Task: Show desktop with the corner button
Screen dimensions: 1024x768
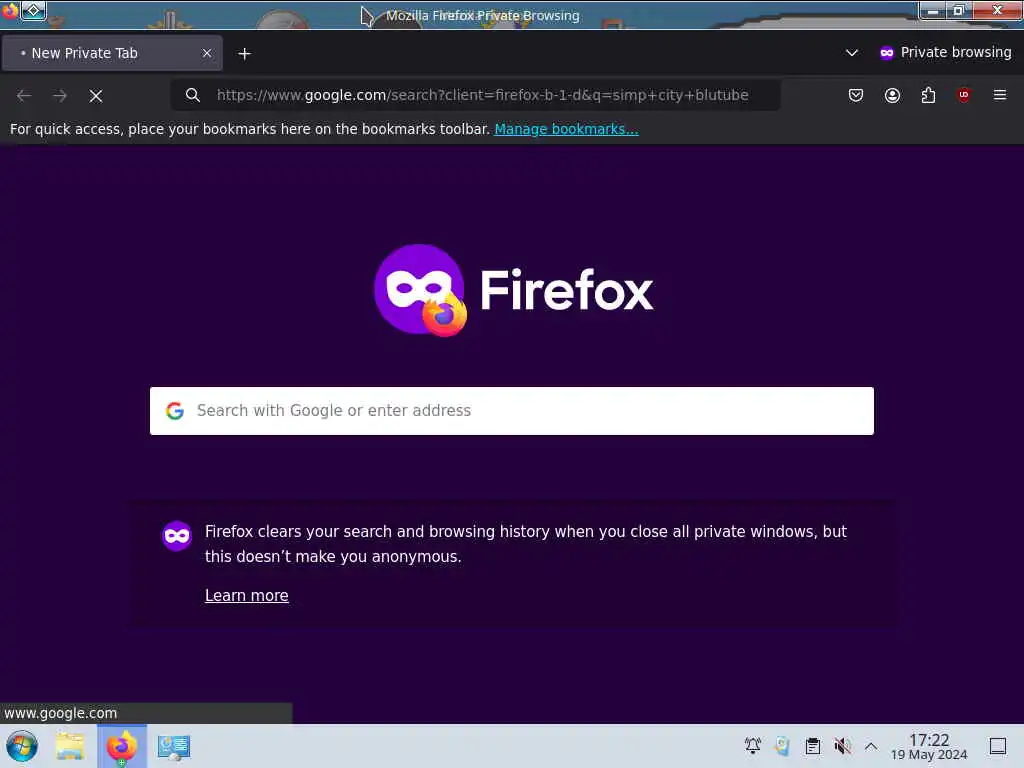Action: [998, 746]
